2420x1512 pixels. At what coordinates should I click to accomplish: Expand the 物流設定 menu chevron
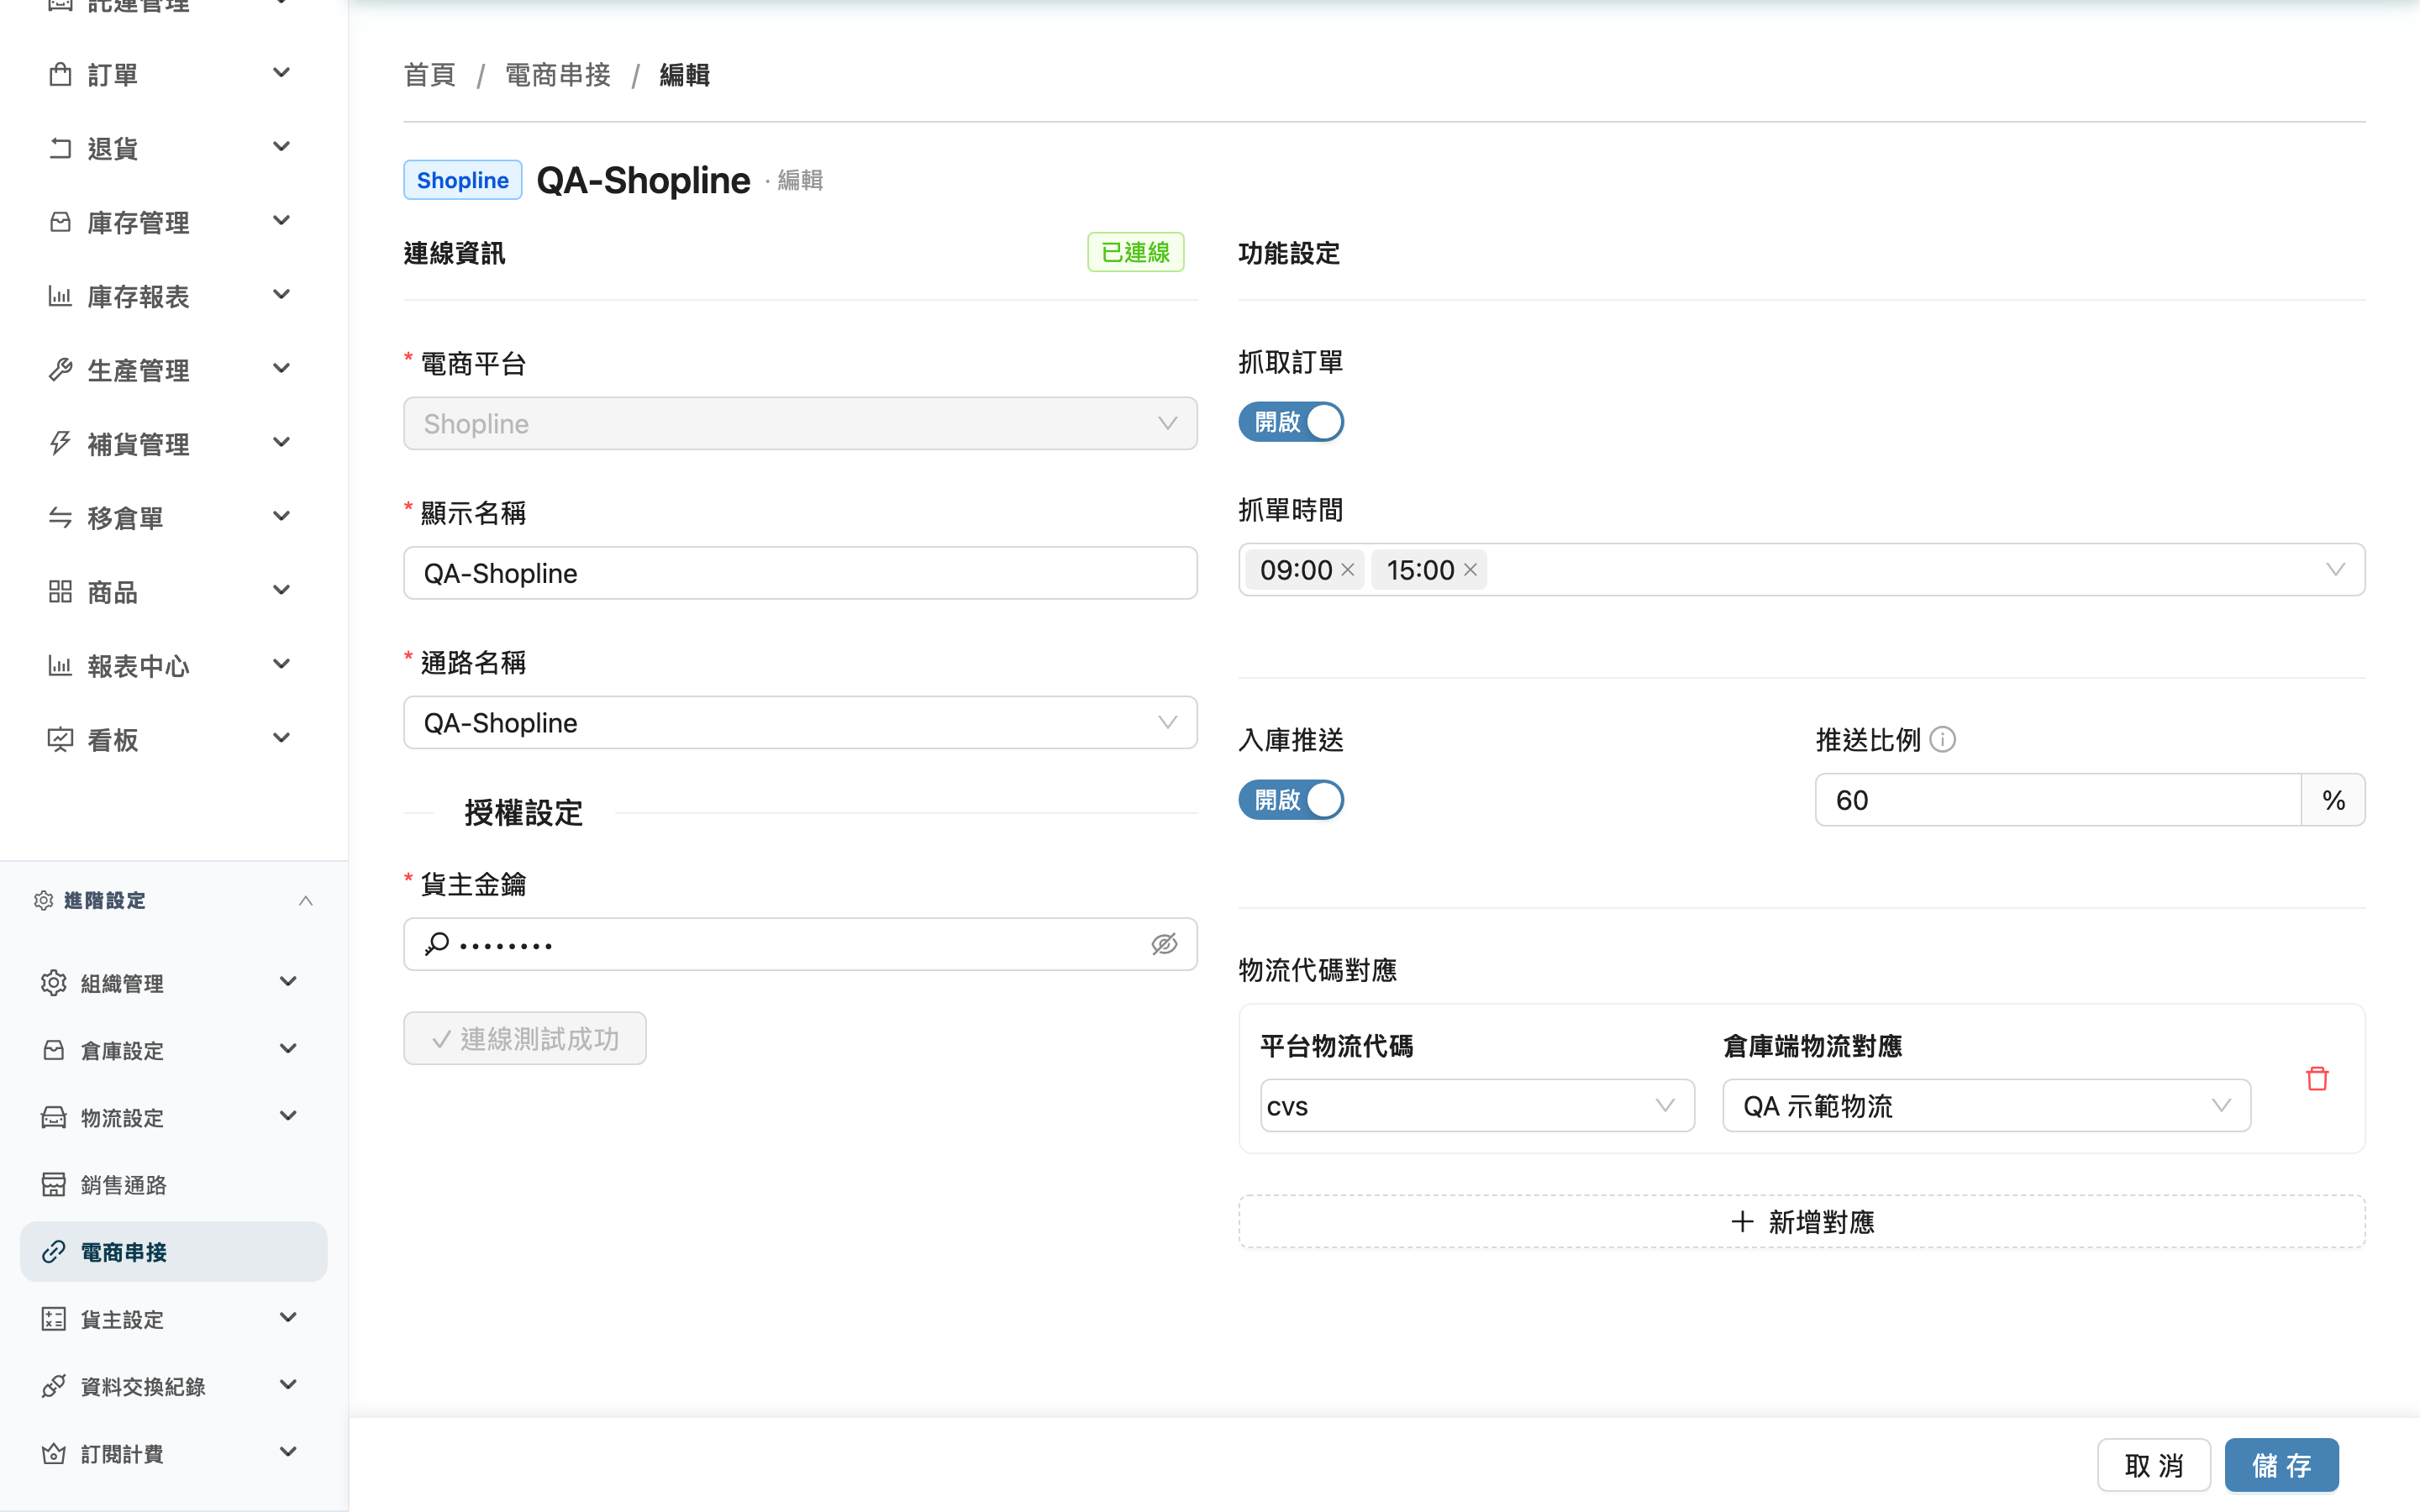[288, 1116]
